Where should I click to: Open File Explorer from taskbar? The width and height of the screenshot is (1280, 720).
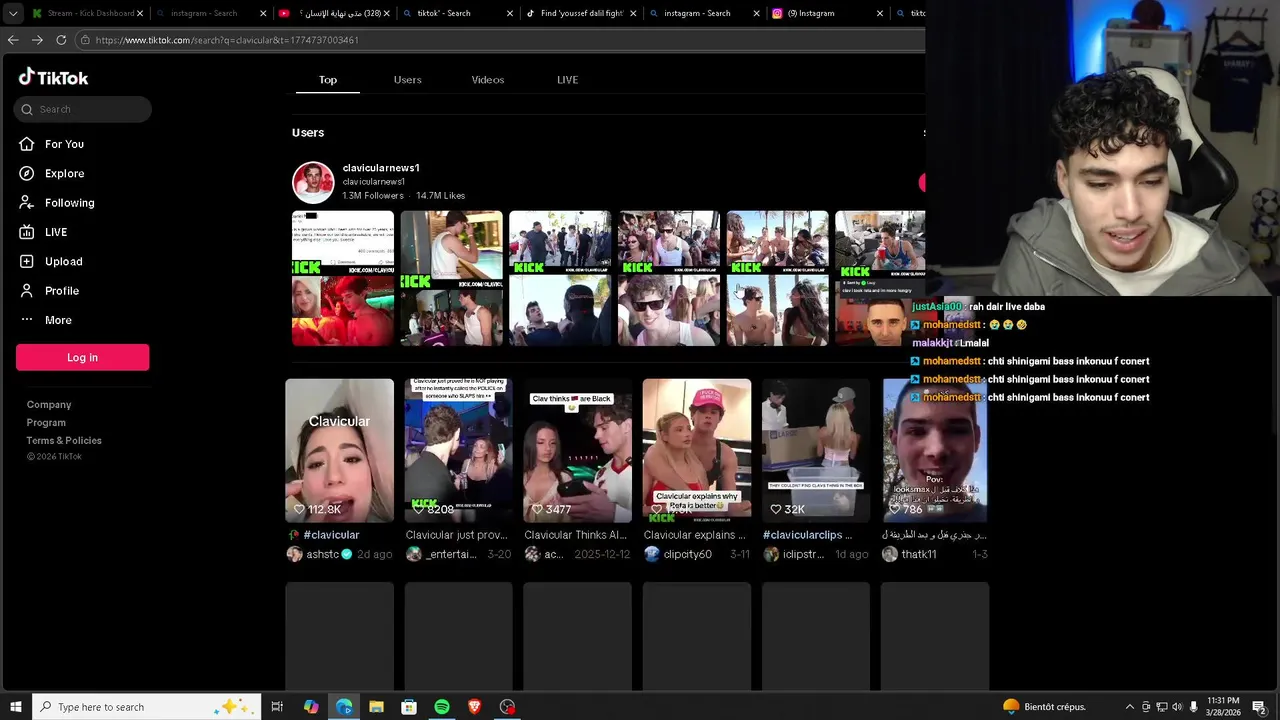coord(376,707)
